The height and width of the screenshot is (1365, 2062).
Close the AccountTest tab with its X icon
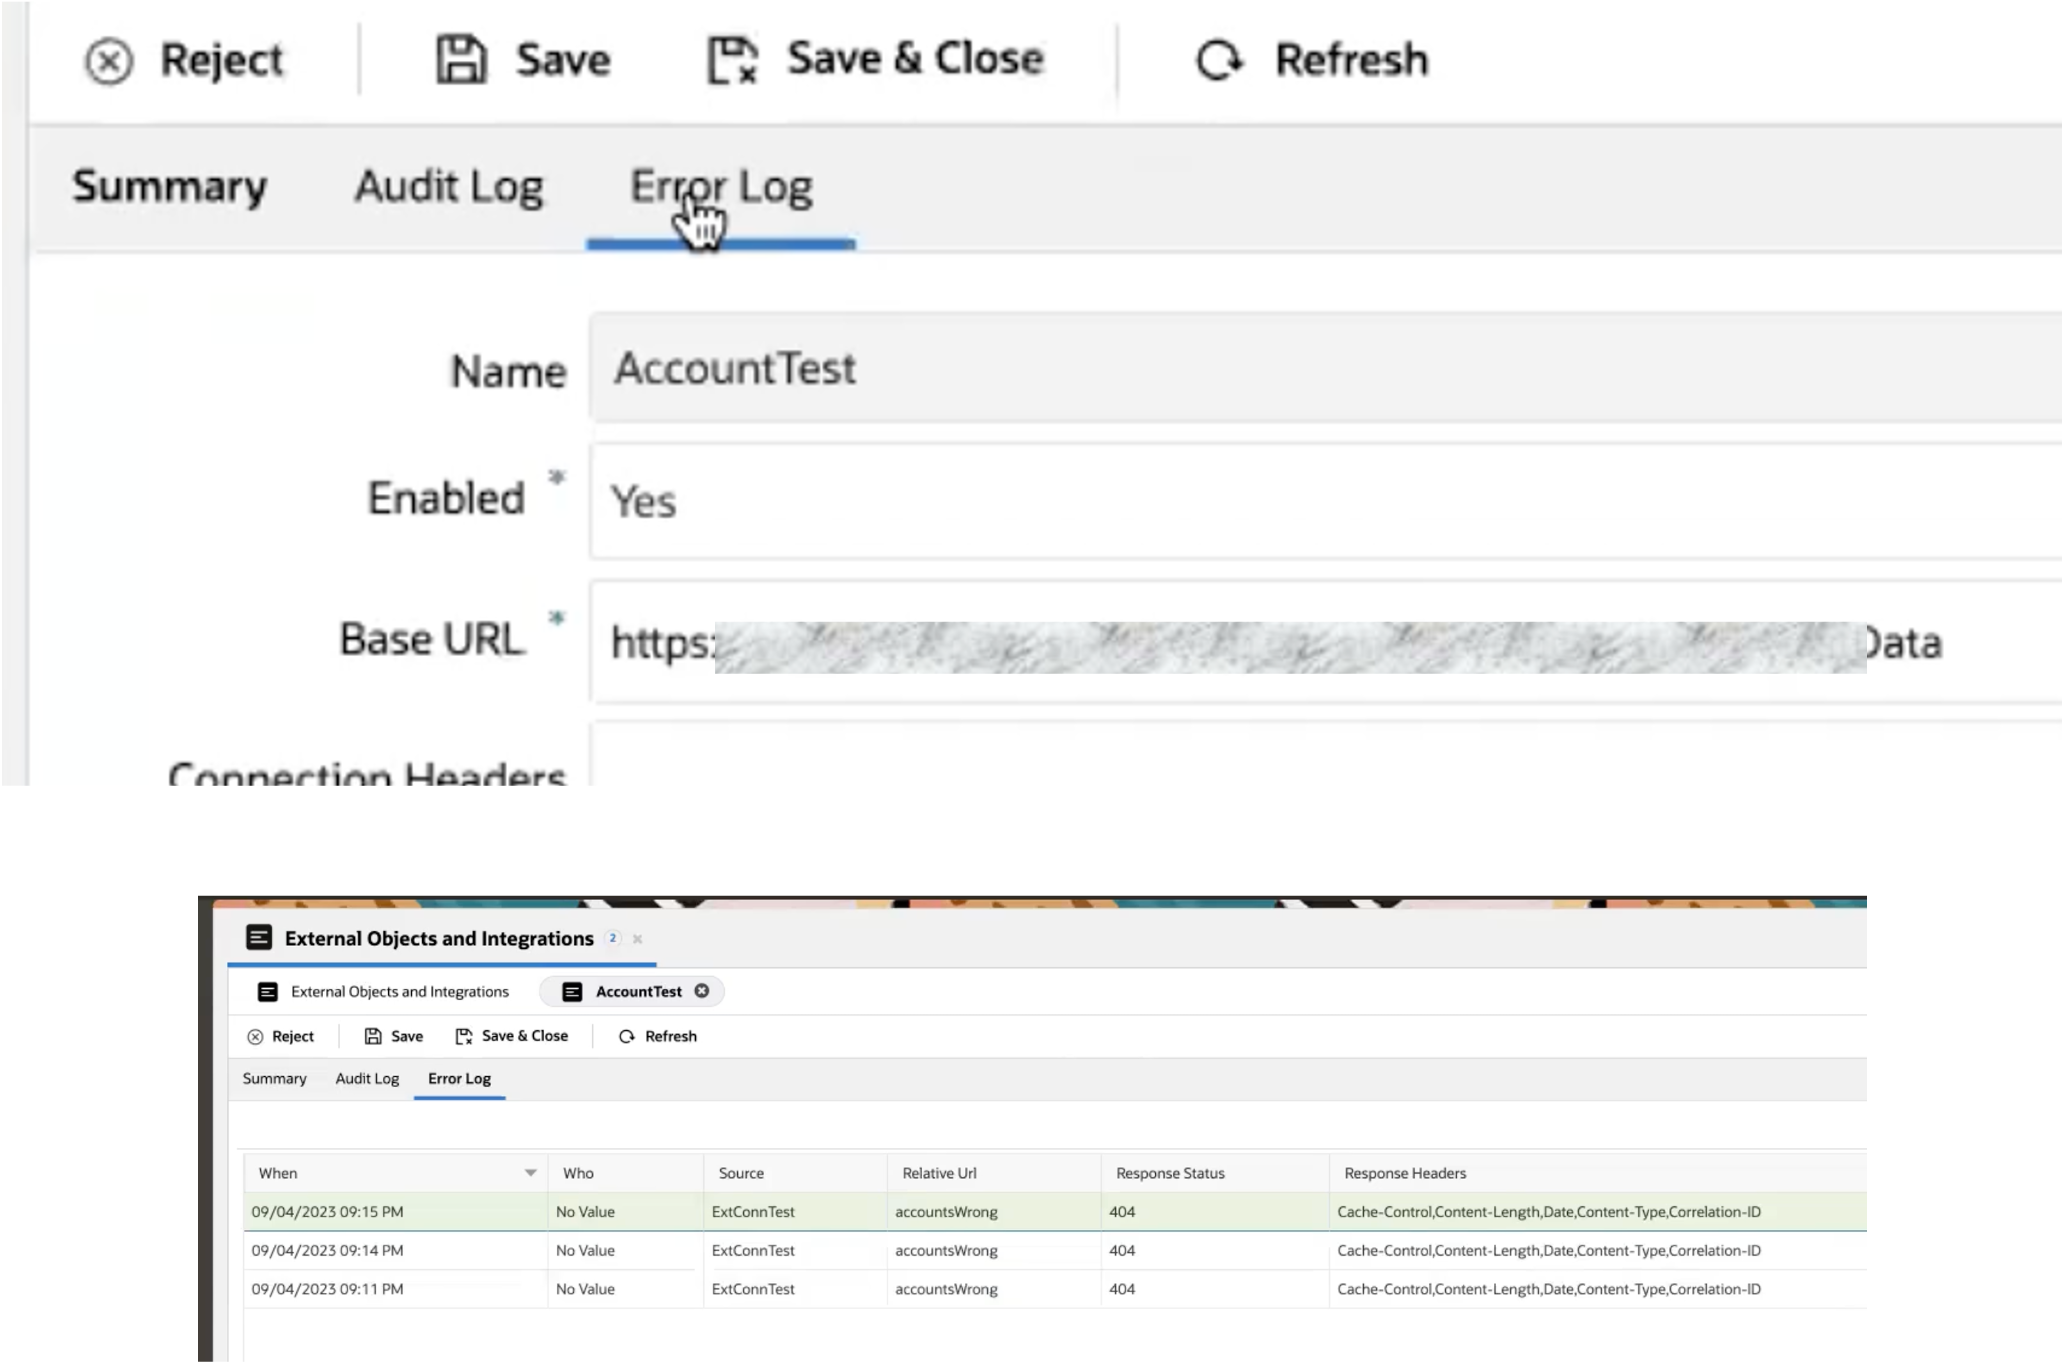click(702, 991)
